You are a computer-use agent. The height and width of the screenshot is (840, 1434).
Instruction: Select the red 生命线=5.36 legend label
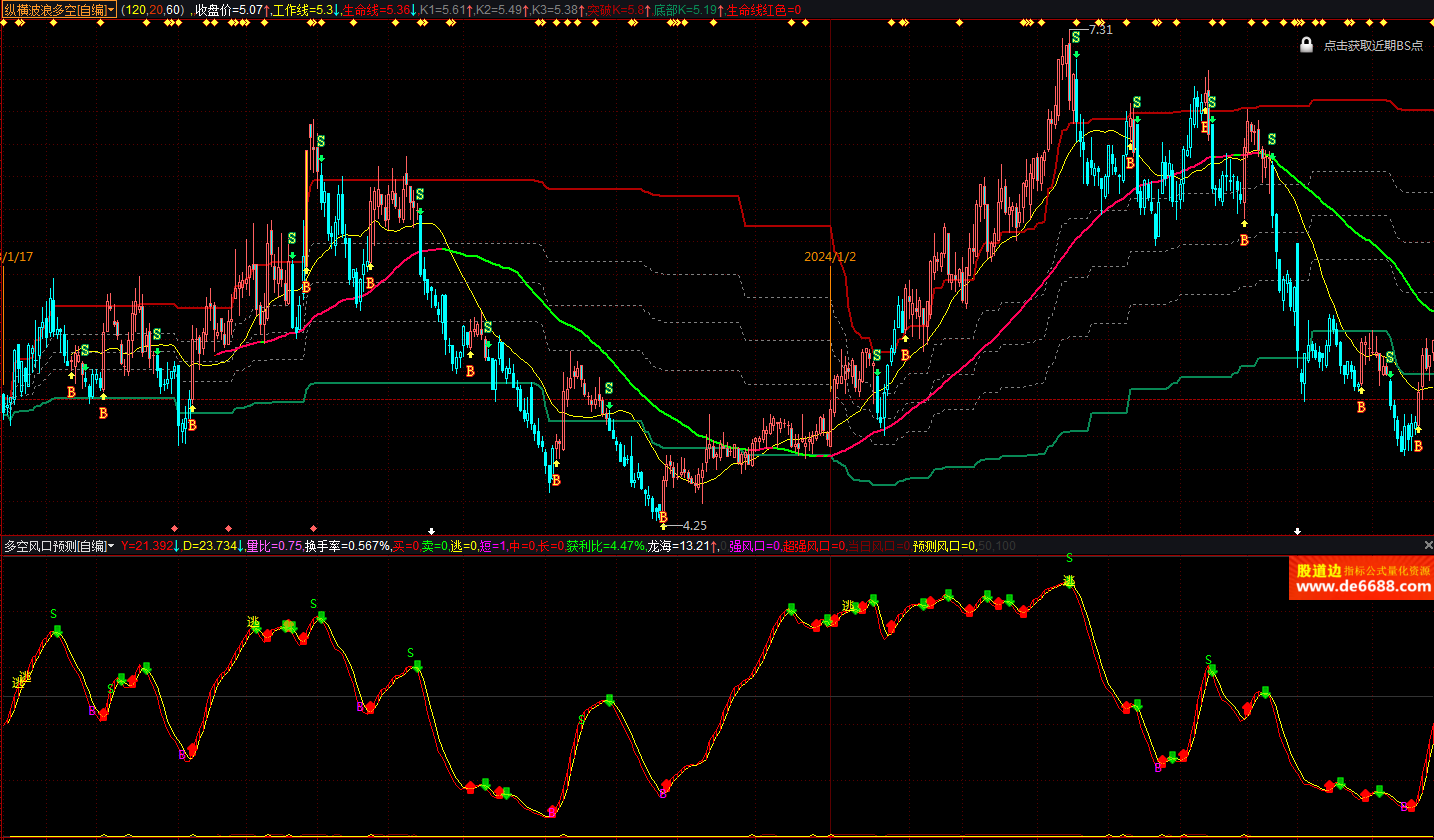click(375, 9)
